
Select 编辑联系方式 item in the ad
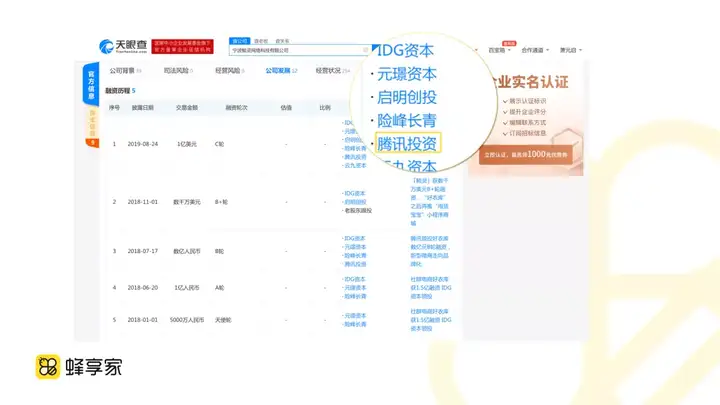click(x=524, y=123)
